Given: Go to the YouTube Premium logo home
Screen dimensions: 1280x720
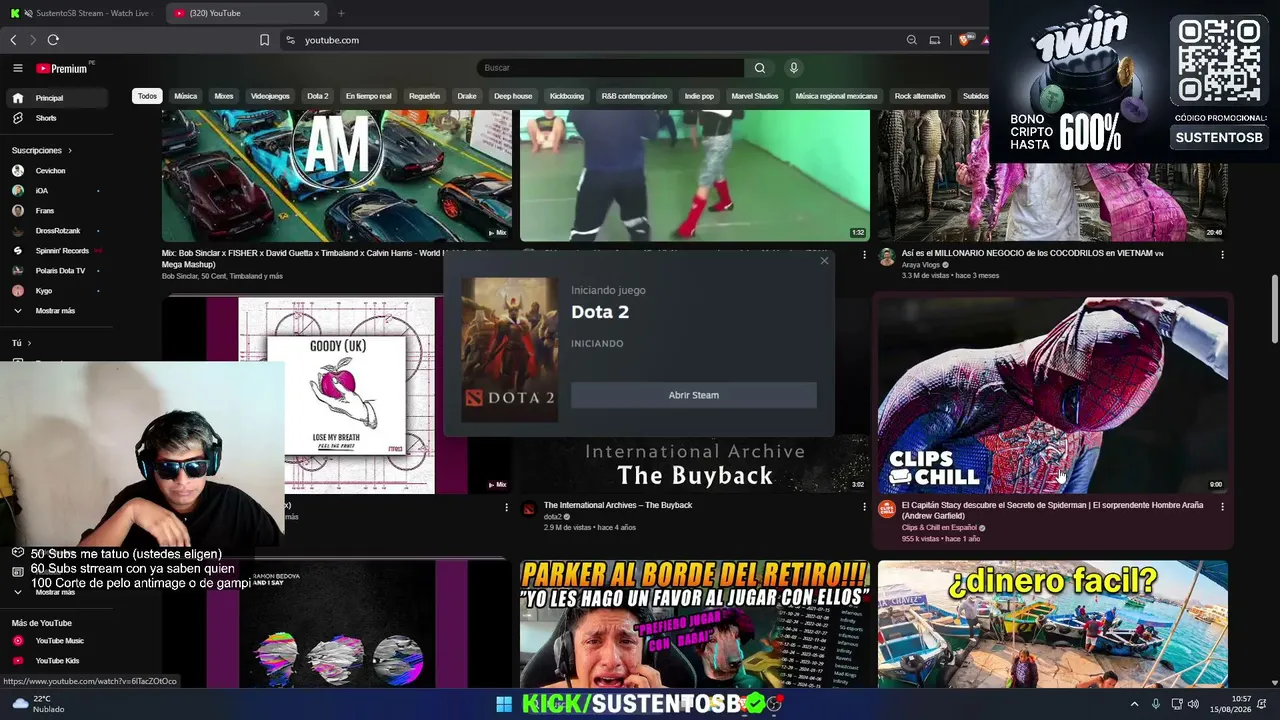Looking at the screenshot, I should [x=62, y=68].
